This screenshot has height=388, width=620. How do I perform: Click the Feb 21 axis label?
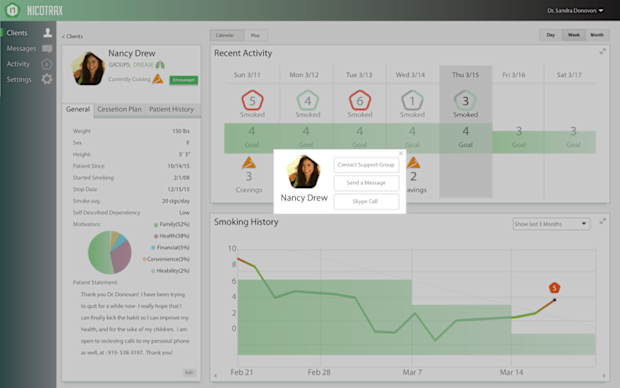(x=242, y=372)
